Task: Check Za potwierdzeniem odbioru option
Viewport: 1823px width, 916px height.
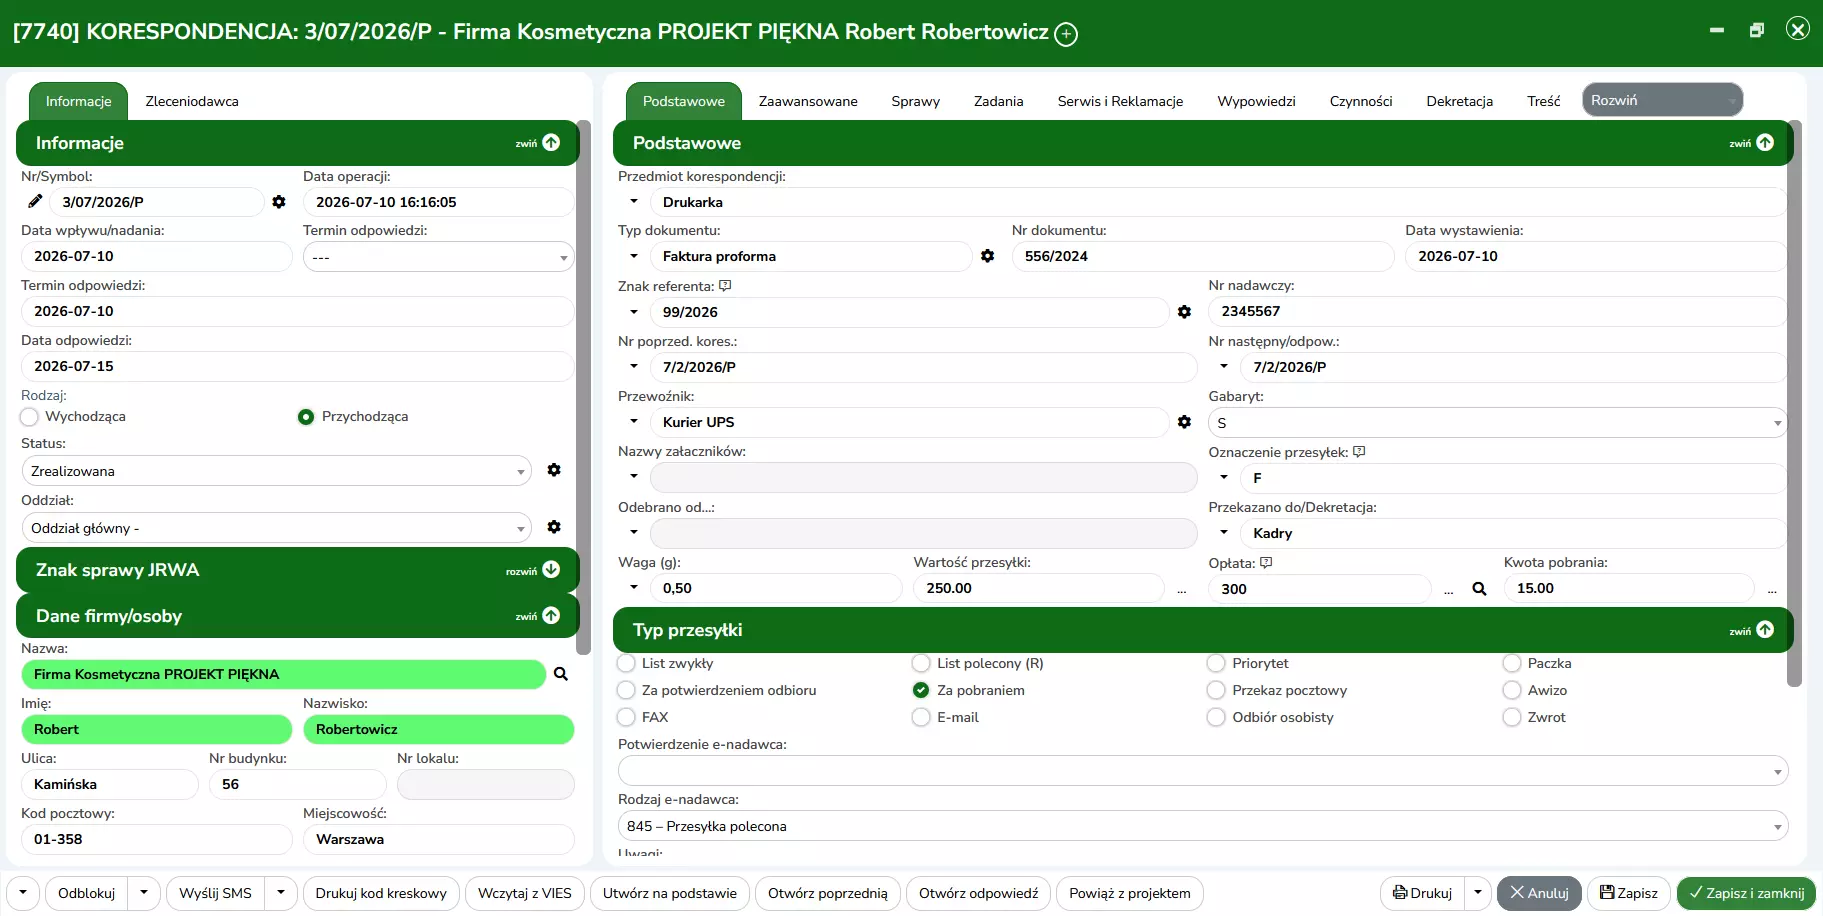Action: click(x=626, y=690)
